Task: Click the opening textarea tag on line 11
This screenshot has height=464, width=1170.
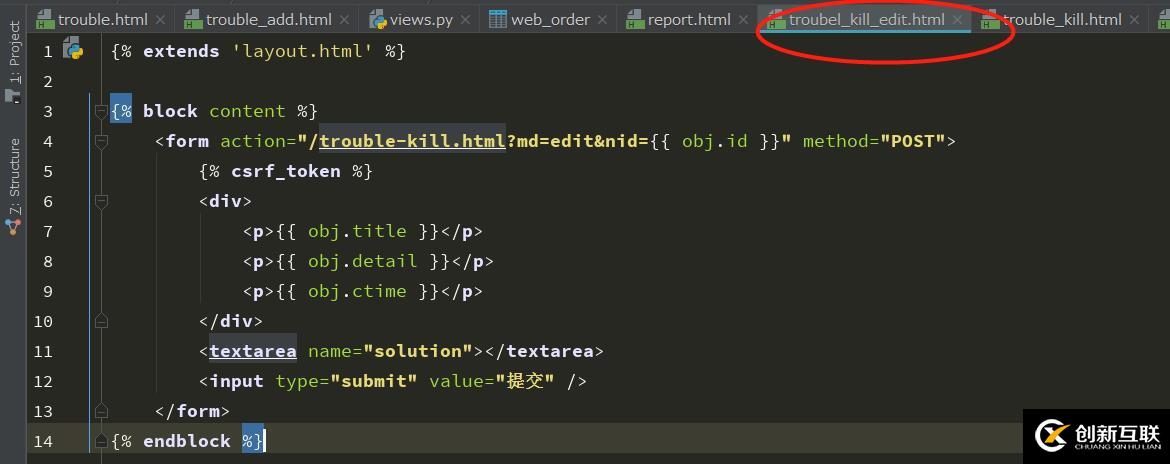Action: point(253,351)
